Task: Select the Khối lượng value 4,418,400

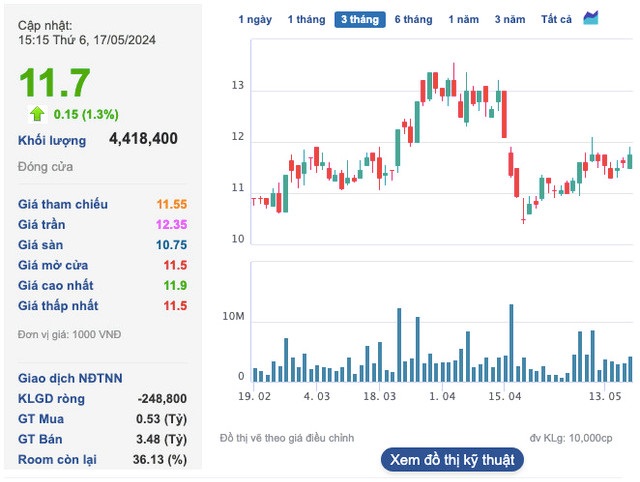Action: 143,139
